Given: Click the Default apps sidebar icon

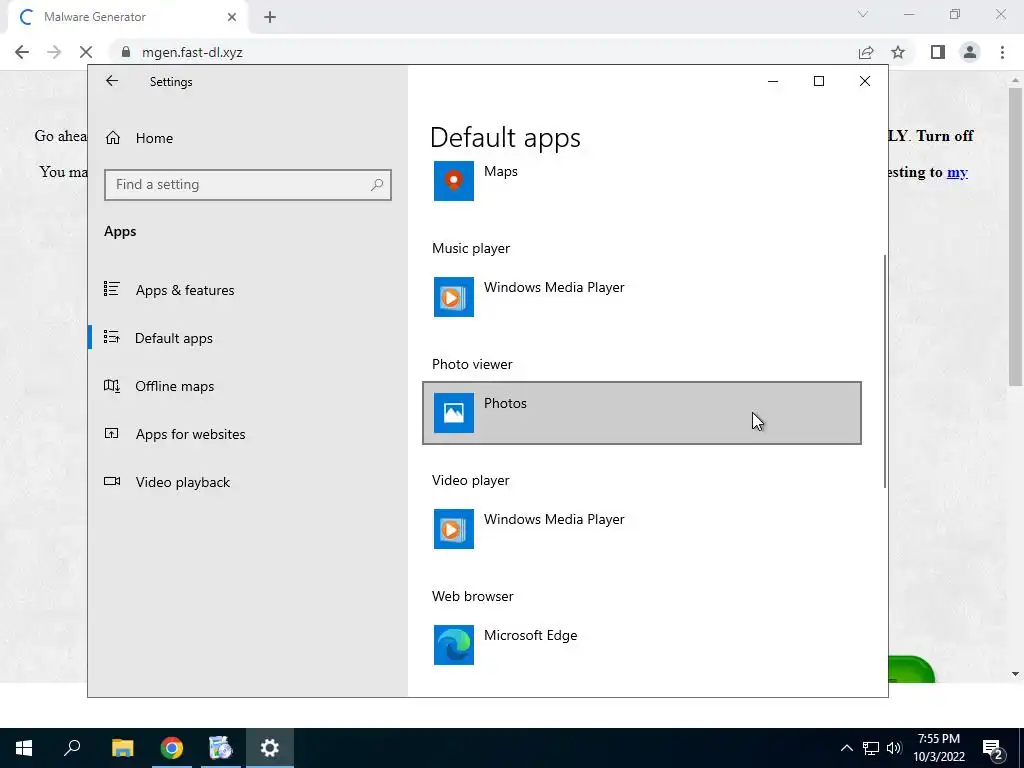Looking at the screenshot, I should pos(112,337).
